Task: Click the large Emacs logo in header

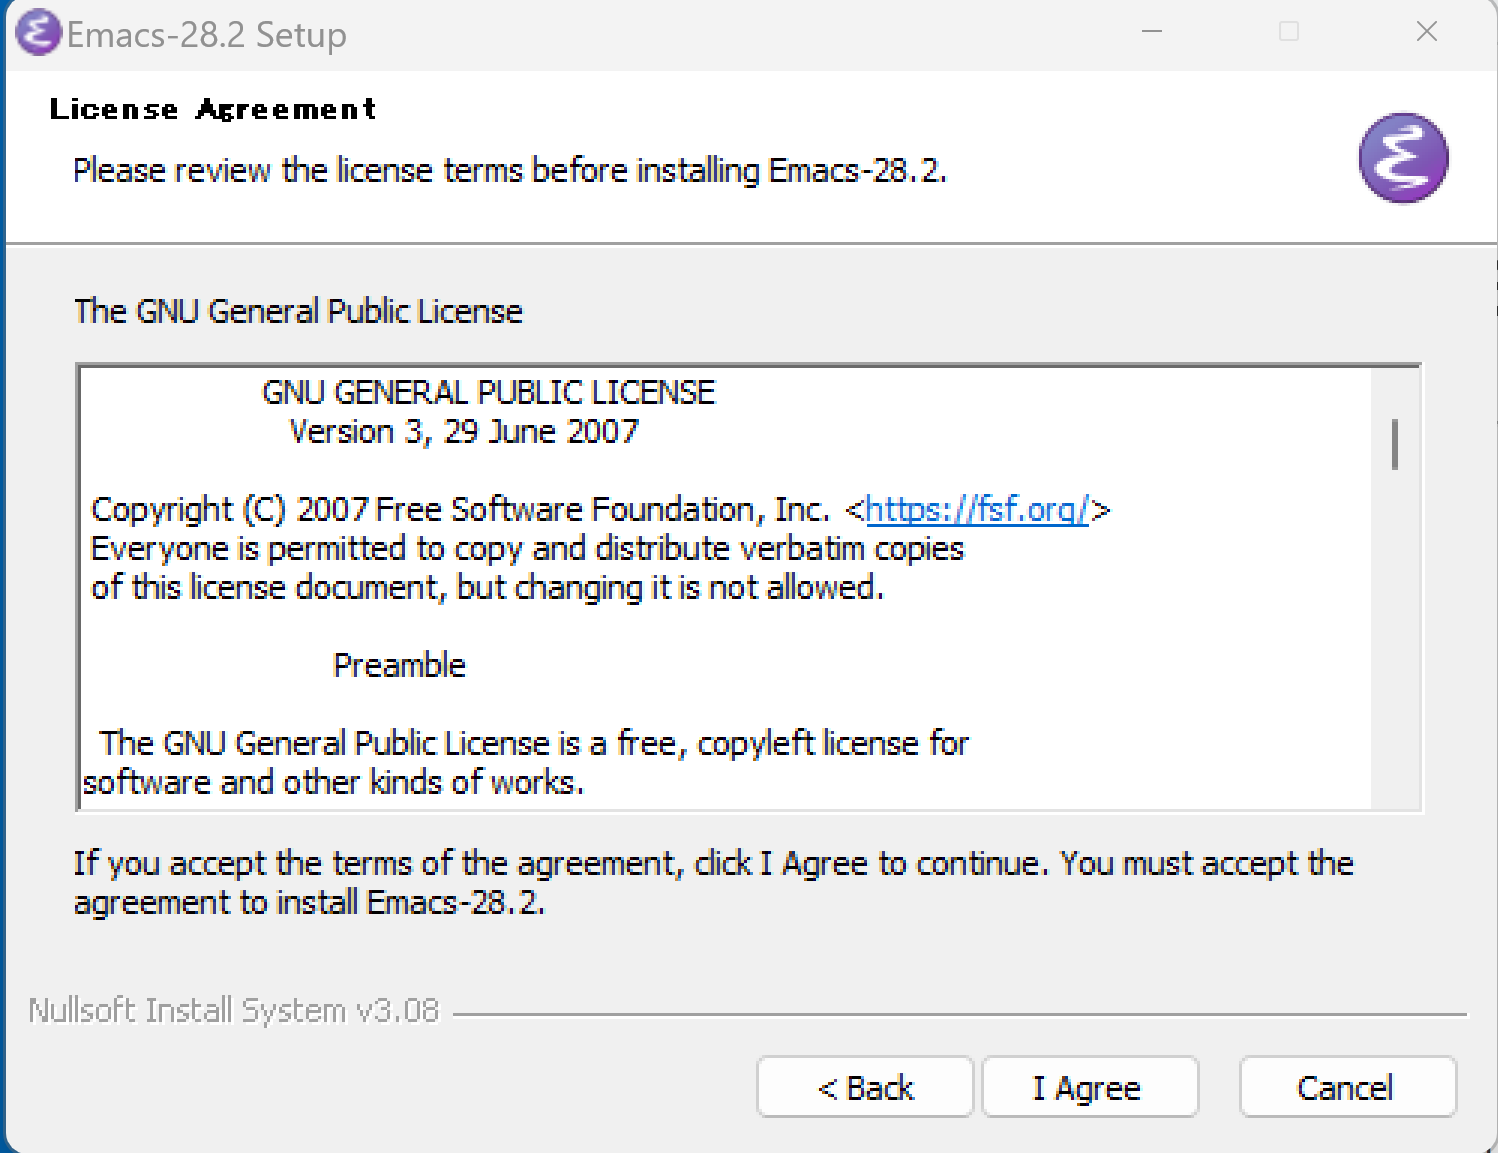Action: 1403,158
